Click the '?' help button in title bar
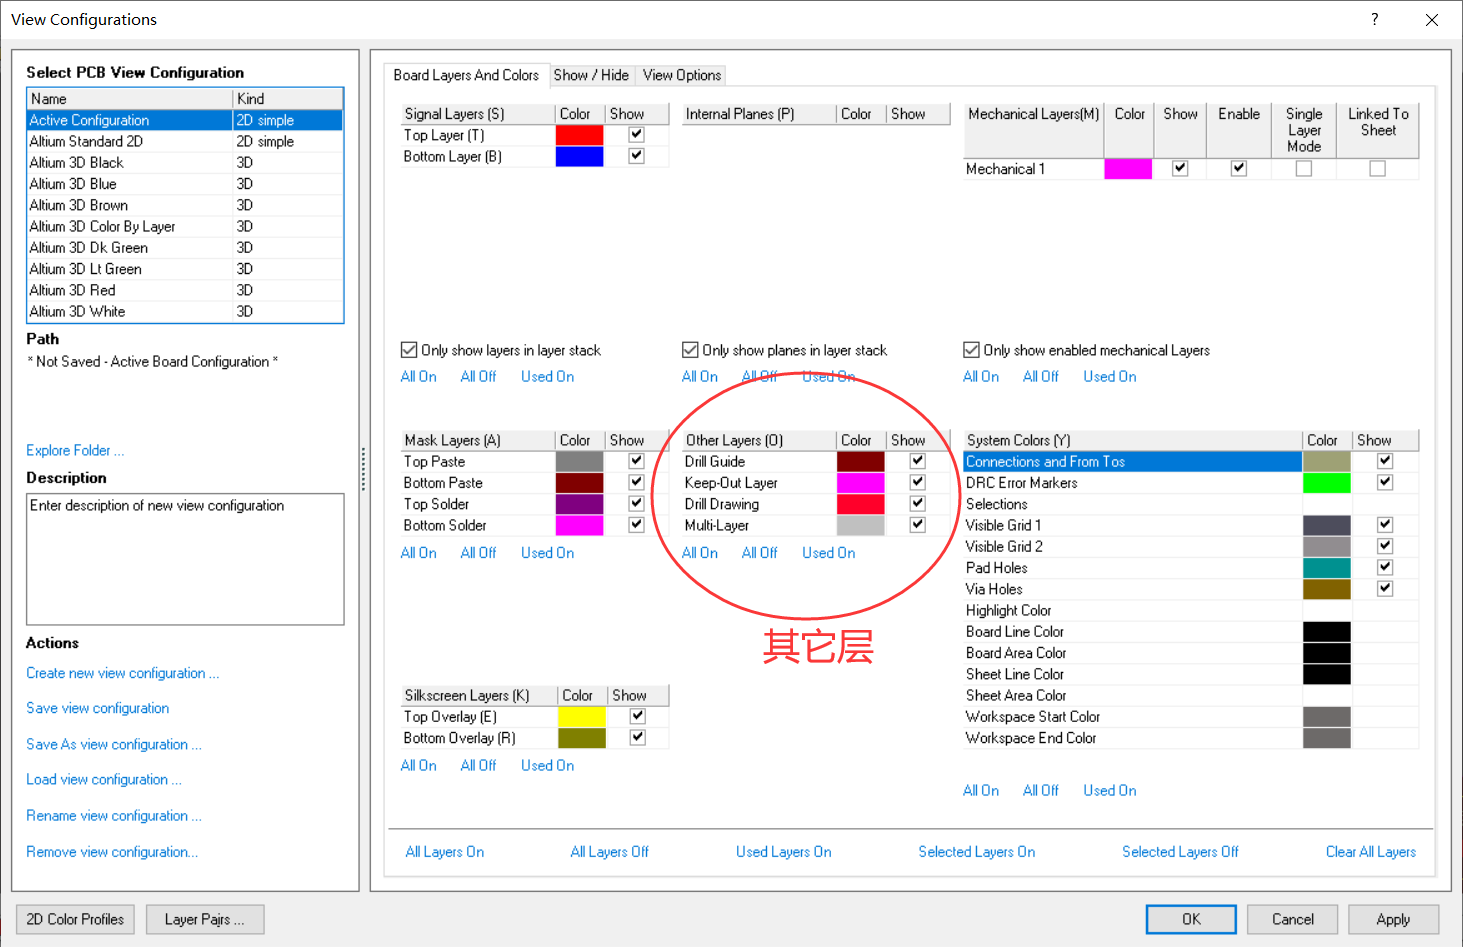The image size is (1463, 947). tap(1375, 19)
